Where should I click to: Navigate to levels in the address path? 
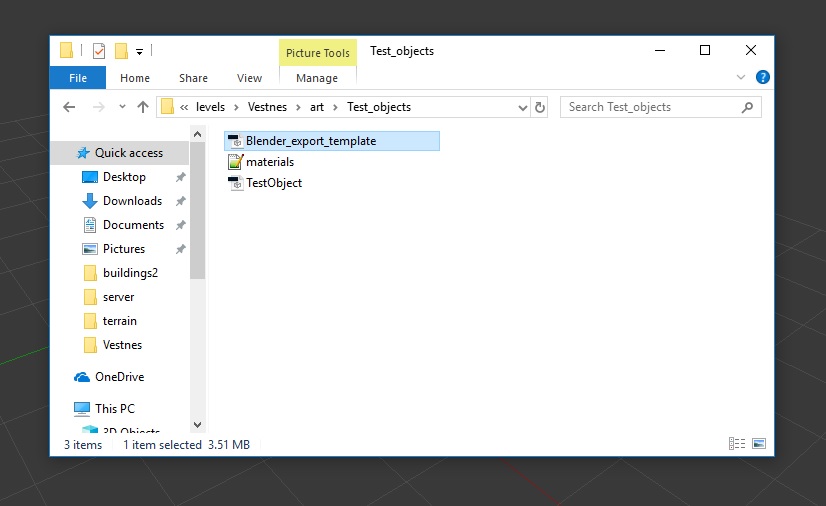(210, 107)
